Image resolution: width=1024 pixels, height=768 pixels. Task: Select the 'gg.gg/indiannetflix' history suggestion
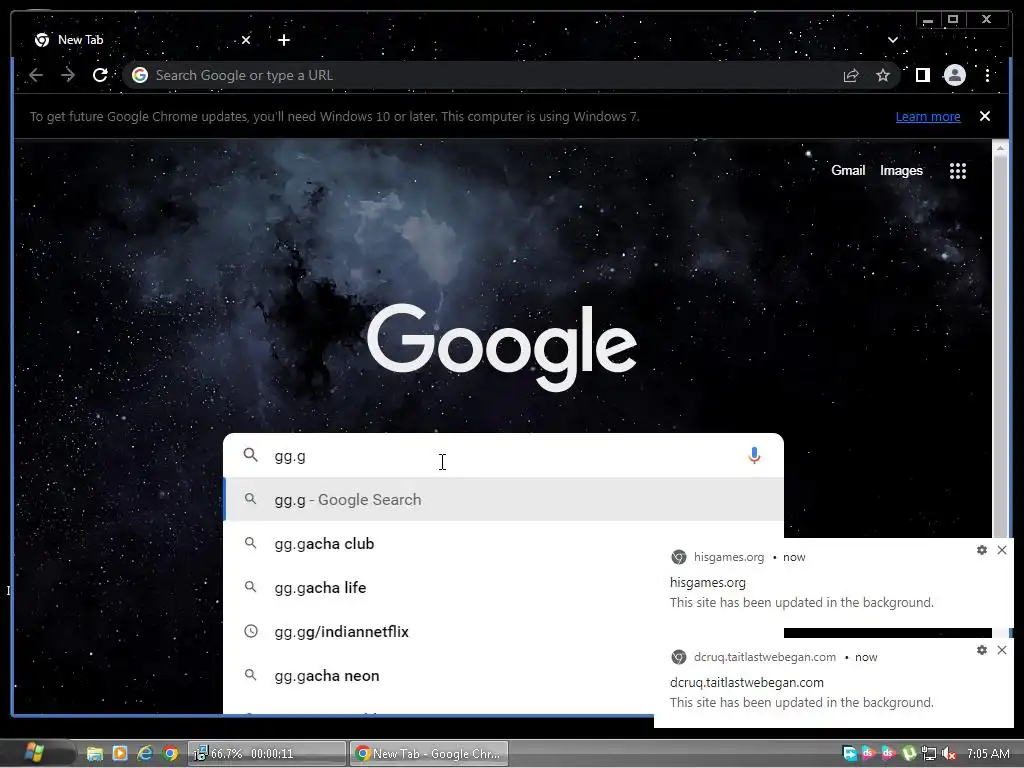[439, 632]
